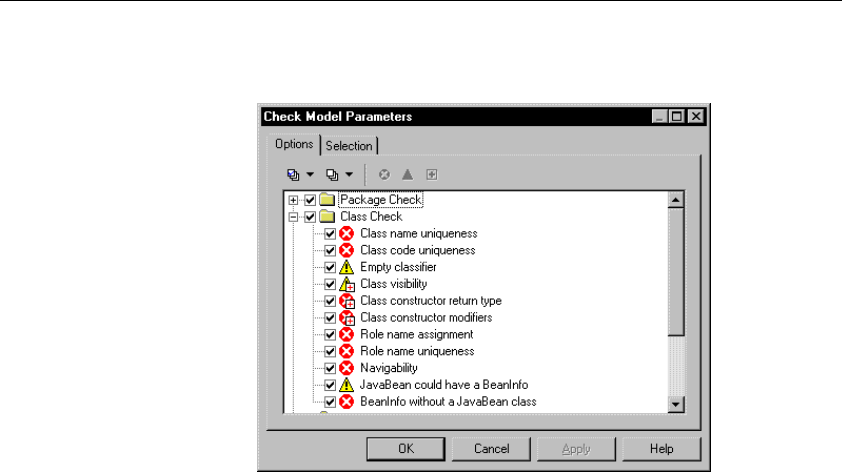Viewport: 842px width, 472px height.
Task: Click scrollbar down arrow in check list
Action: pyautogui.click(x=676, y=404)
